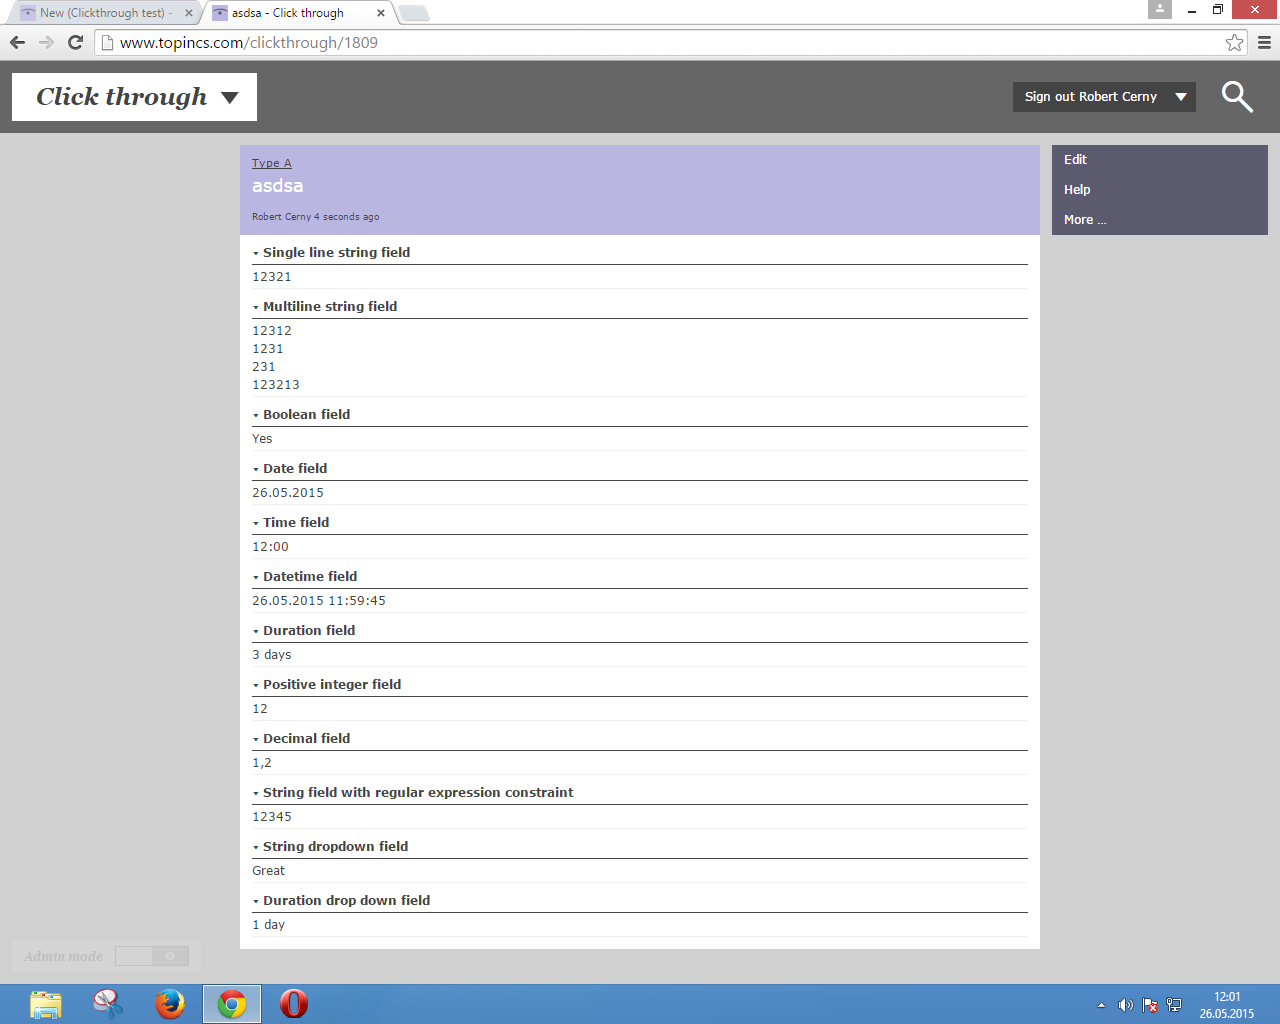
Task: Open Help in the side menu
Action: pos(1077,190)
